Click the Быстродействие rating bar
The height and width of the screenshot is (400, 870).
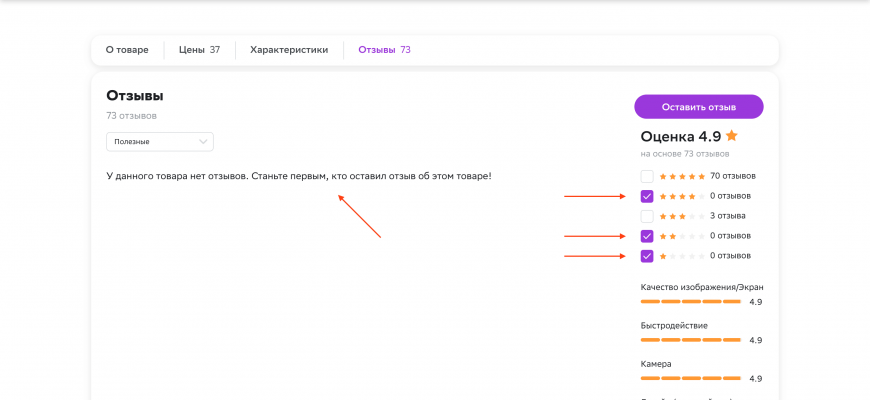click(691, 340)
